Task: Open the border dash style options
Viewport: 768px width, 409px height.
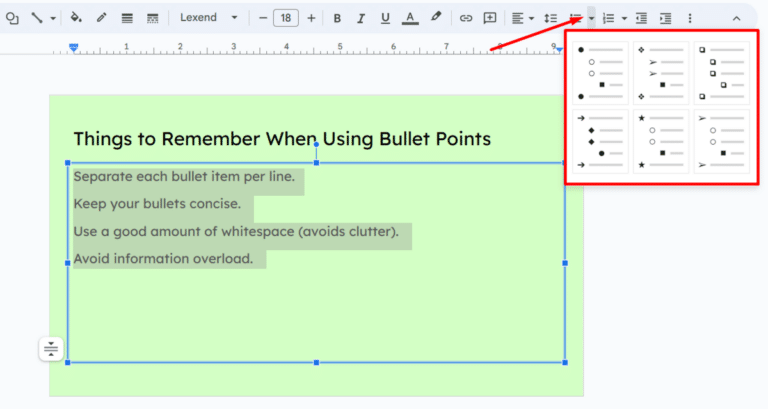Action: (152, 18)
